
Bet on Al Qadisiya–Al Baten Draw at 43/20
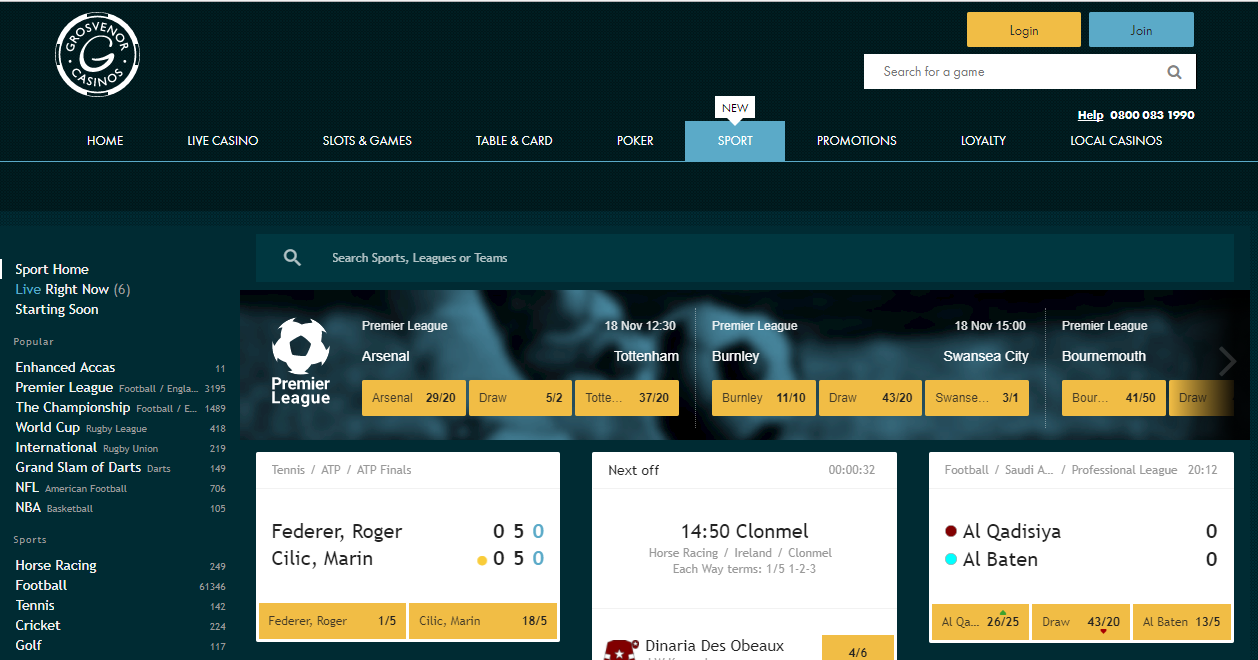[x=1081, y=622]
